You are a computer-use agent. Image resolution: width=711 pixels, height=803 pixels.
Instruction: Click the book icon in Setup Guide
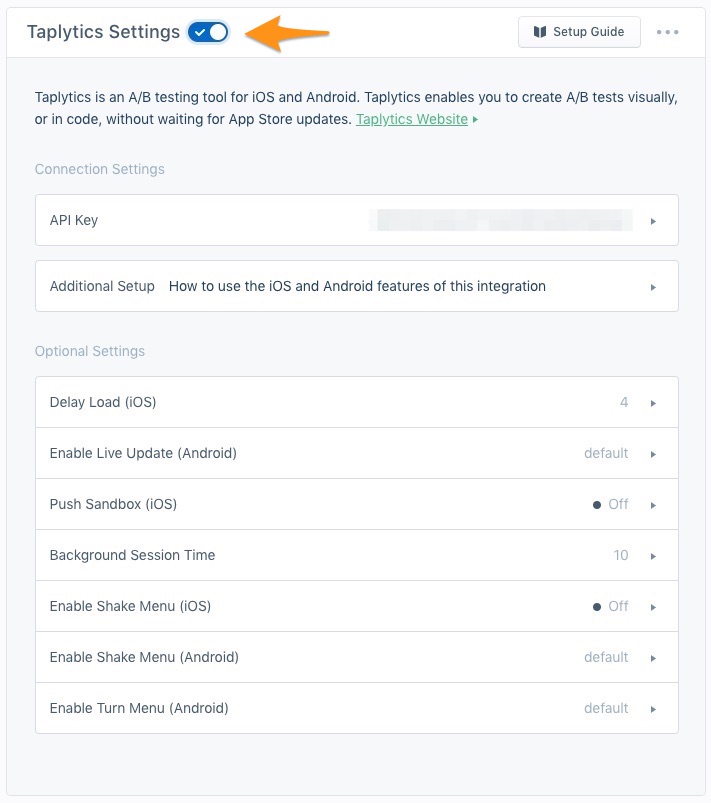pyautogui.click(x=541, y=32)
